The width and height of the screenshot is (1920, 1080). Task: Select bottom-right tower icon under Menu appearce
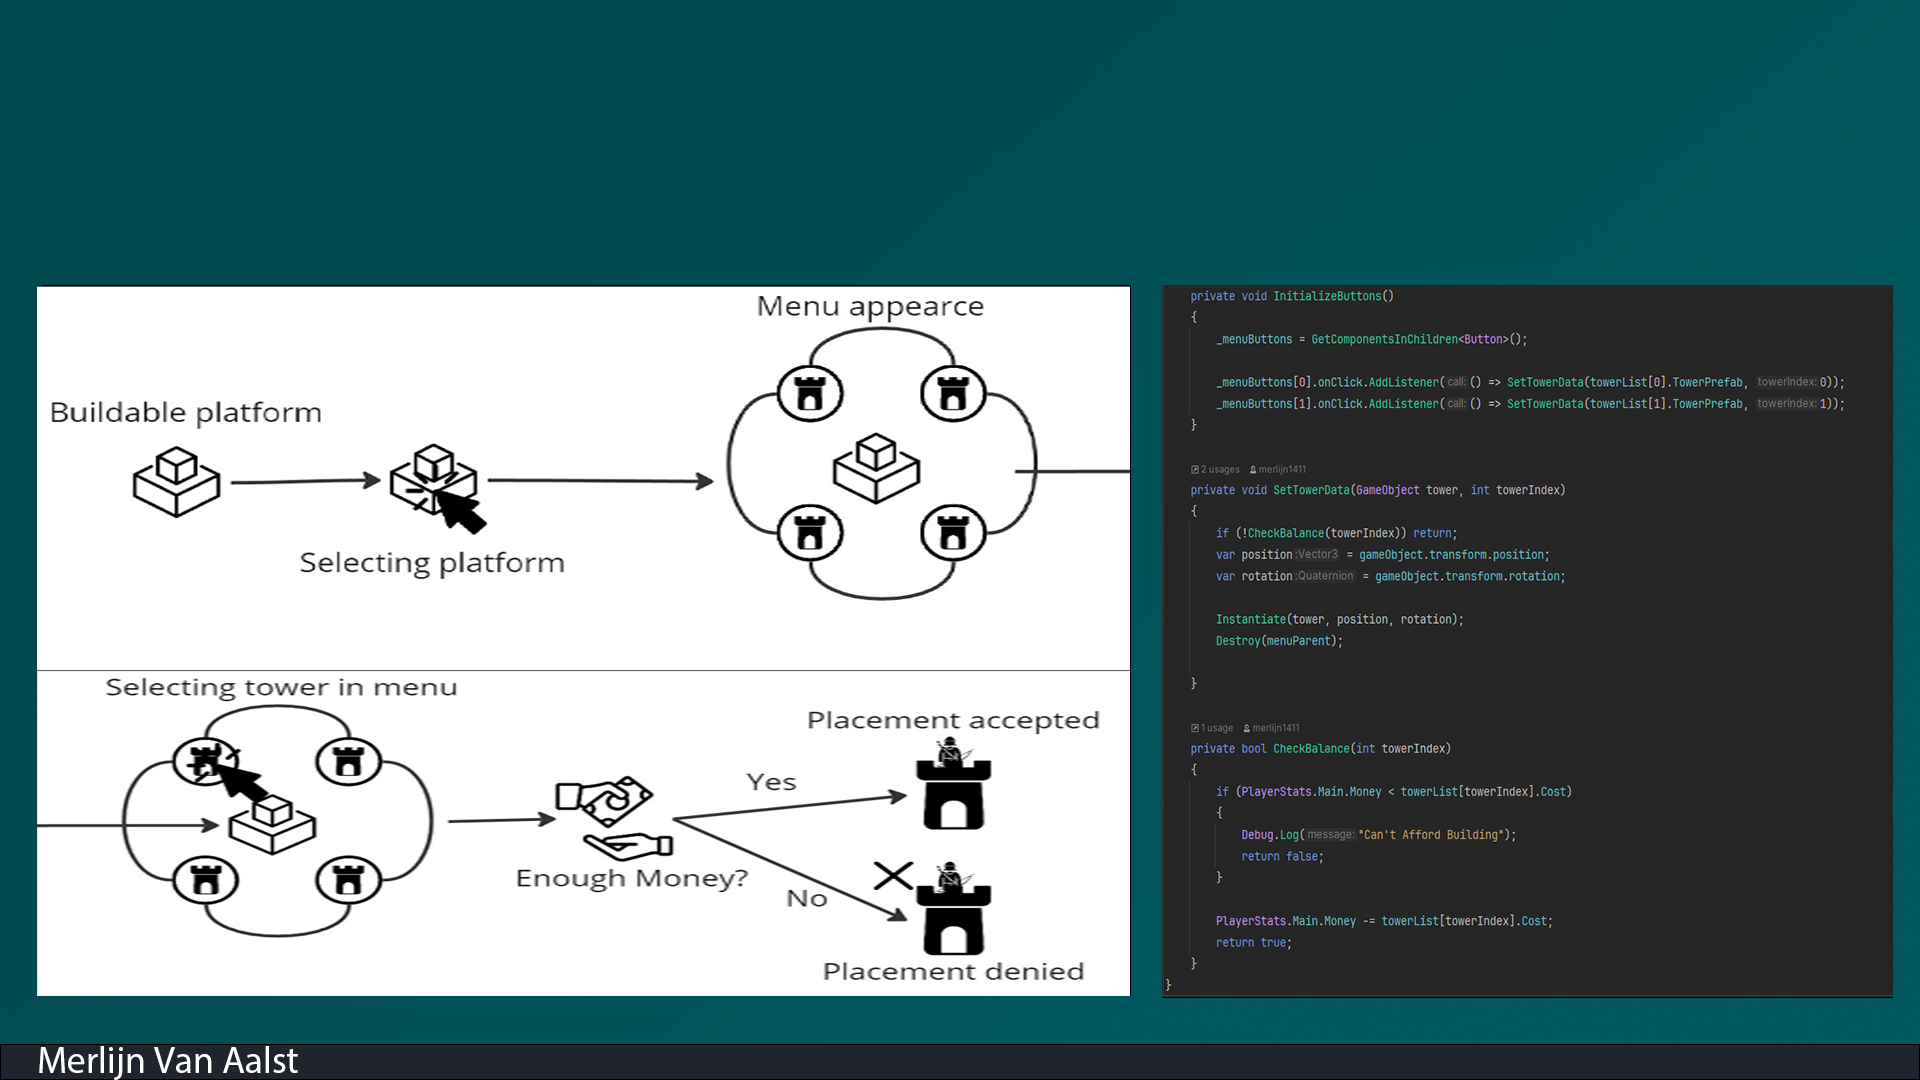coord(953,534)
